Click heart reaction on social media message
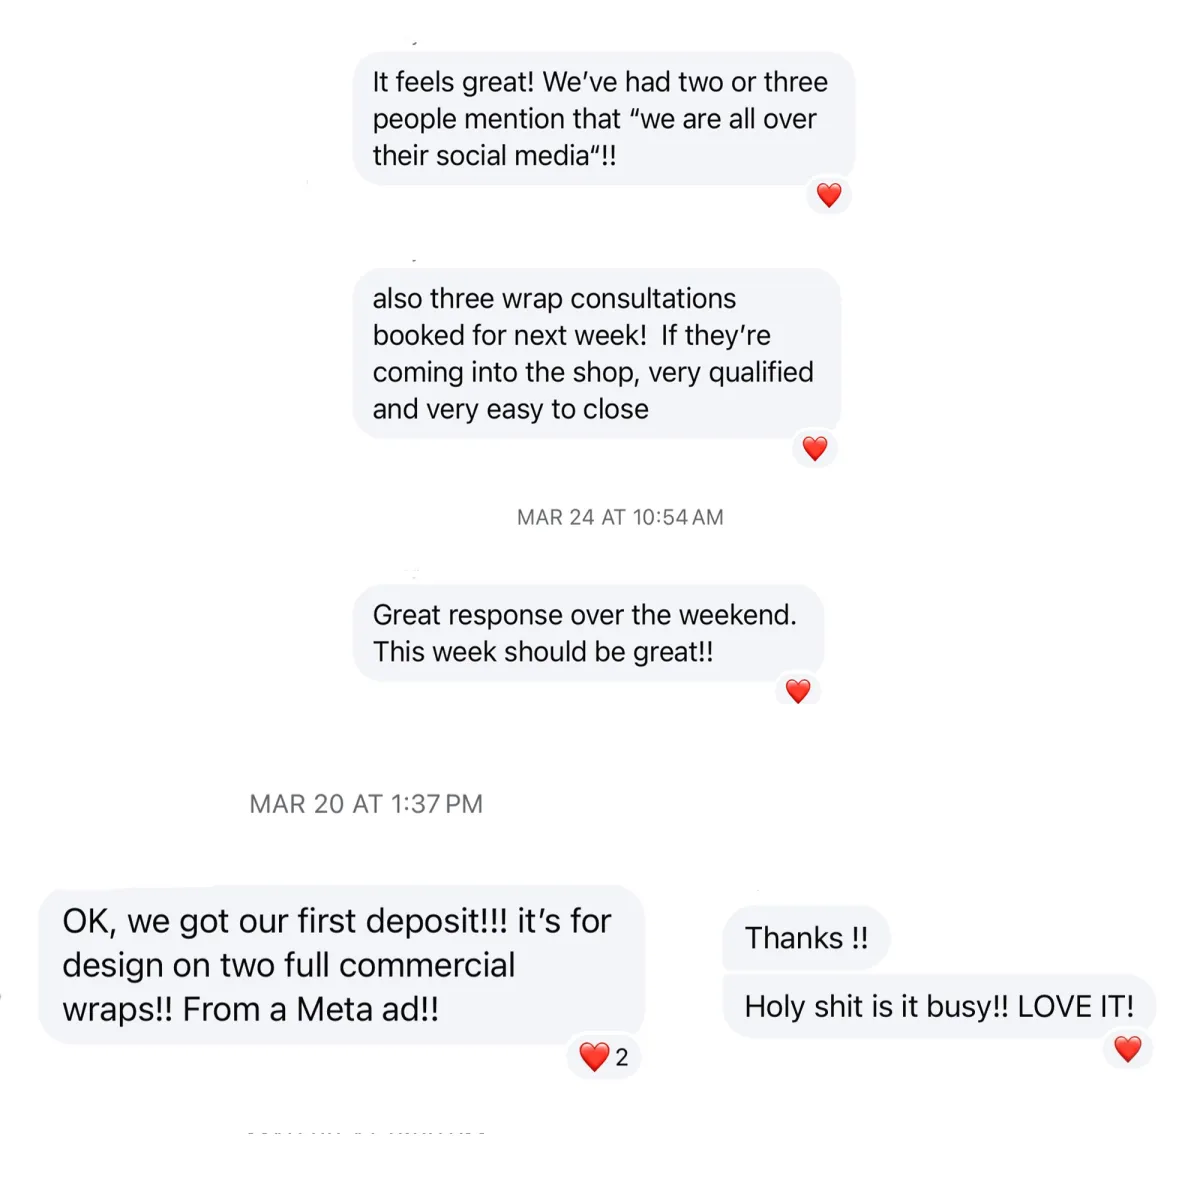Image resolution: width=1200 pixels, height=1200 pixels. [x=829, y=195]
